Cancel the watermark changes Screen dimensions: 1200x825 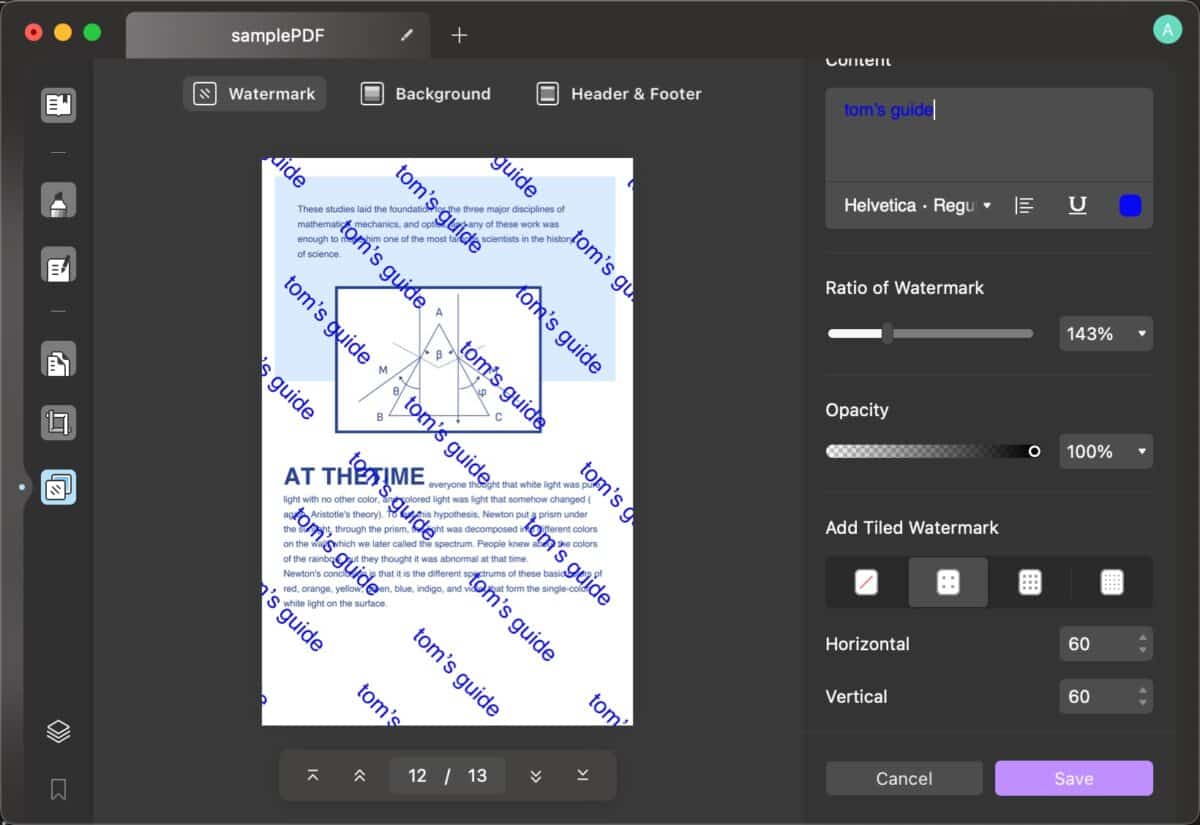tap(904, 778)
